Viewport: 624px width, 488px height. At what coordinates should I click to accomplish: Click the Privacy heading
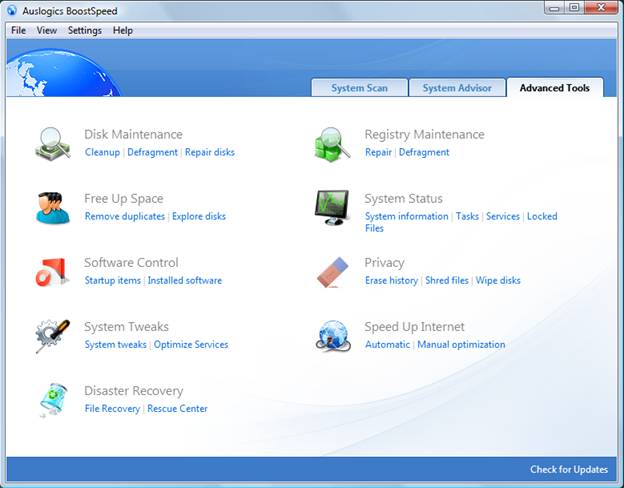click(x=384, y=262)
